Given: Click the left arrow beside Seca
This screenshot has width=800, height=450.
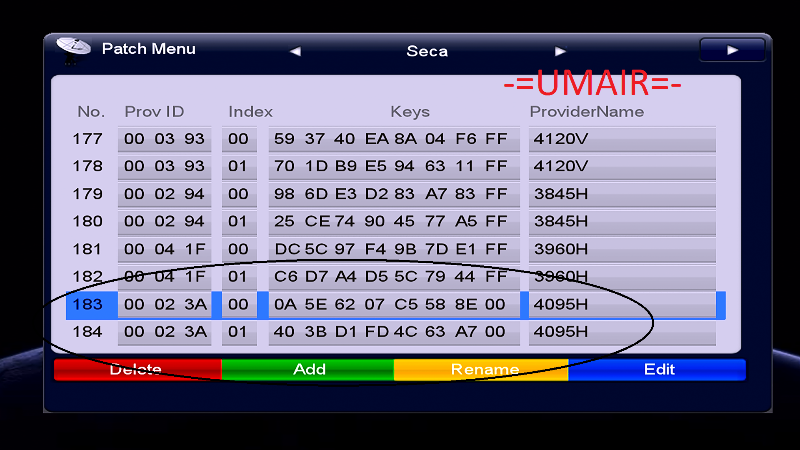Looking at the screenshot, I should (295, 51).
